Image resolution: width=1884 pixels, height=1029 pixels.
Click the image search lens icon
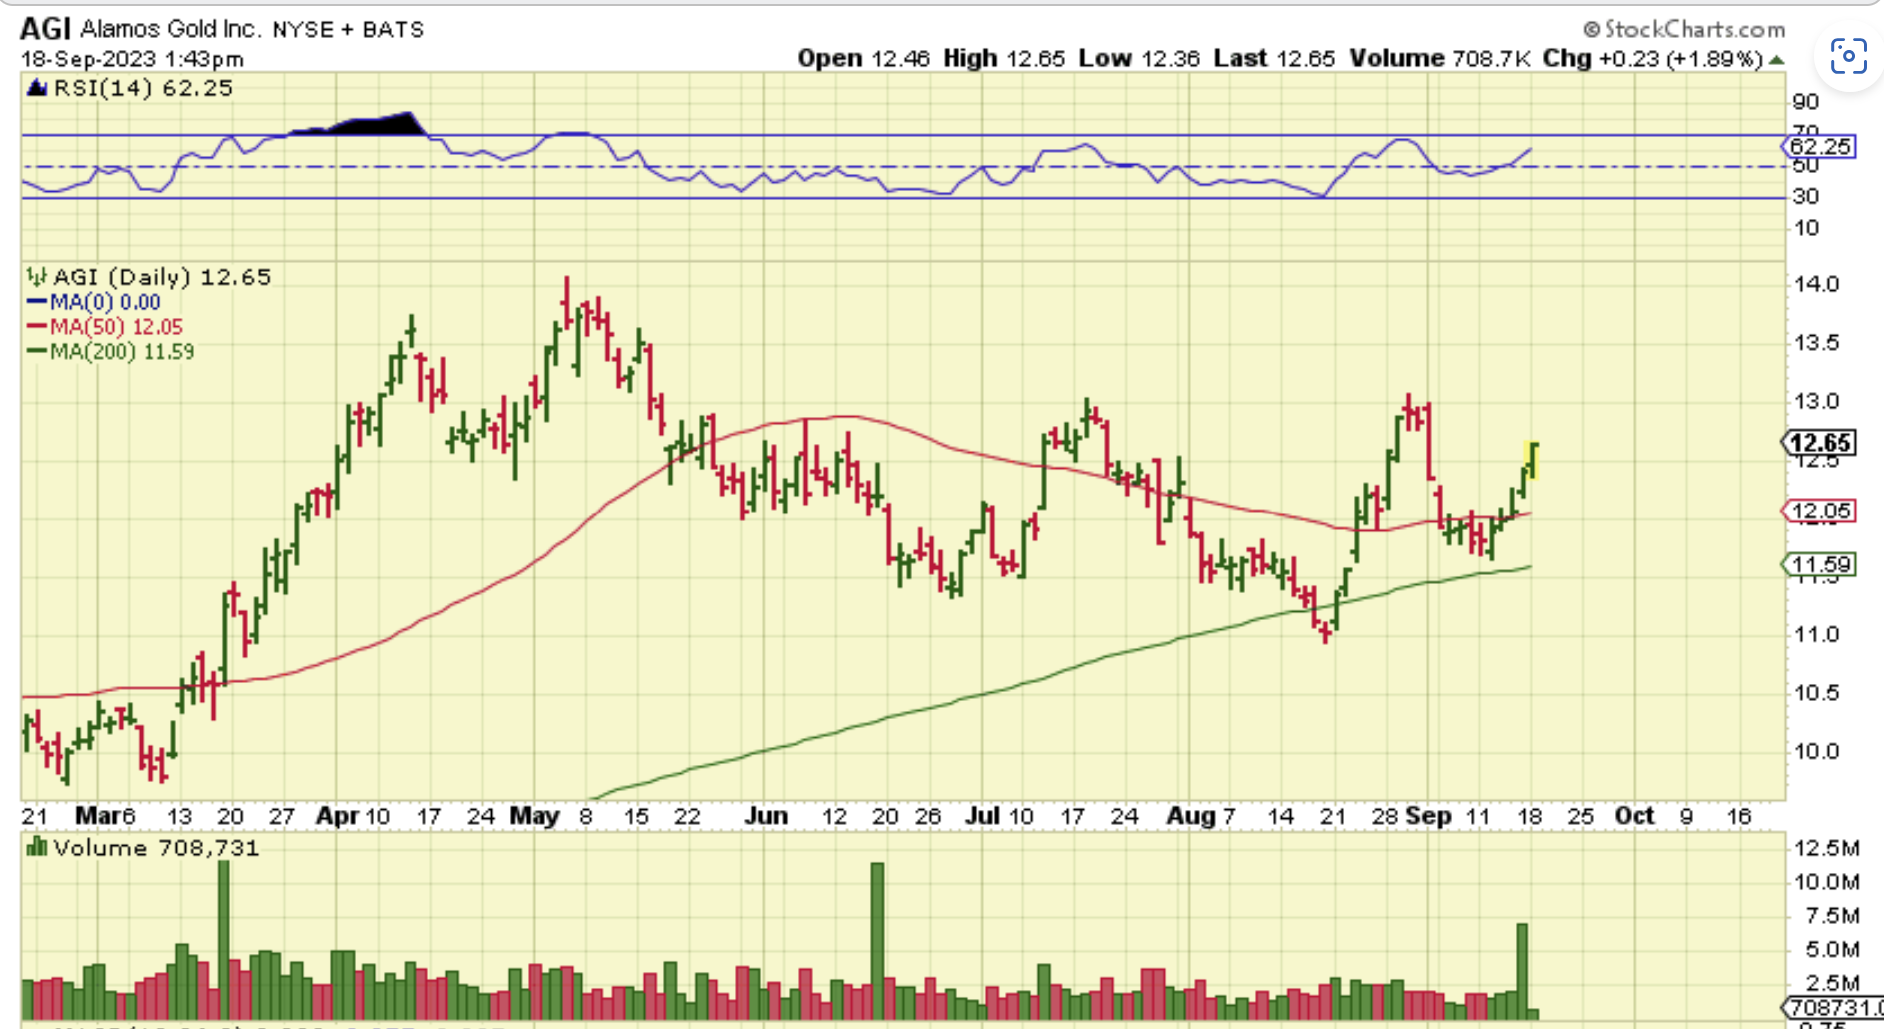point(1848,56)
